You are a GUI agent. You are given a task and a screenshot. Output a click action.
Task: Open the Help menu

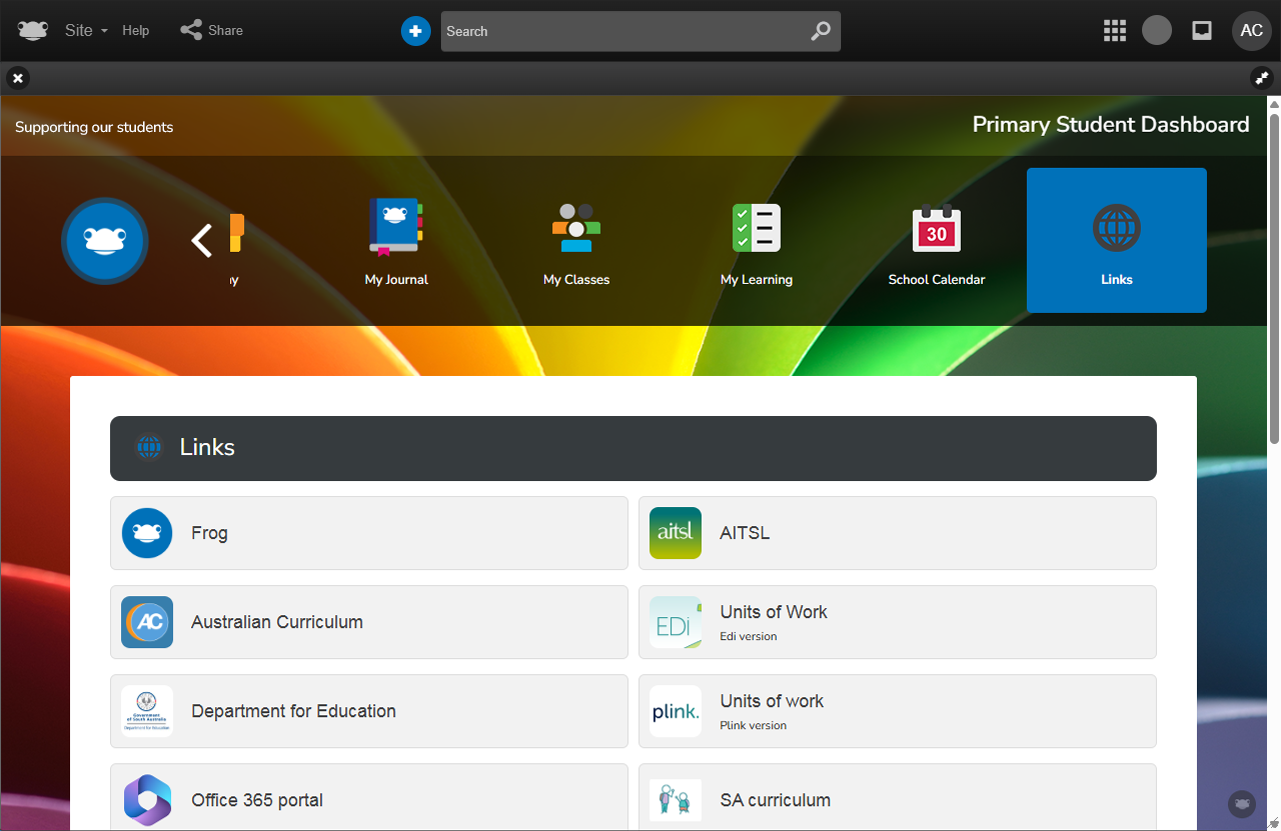(x=136, y=30)
